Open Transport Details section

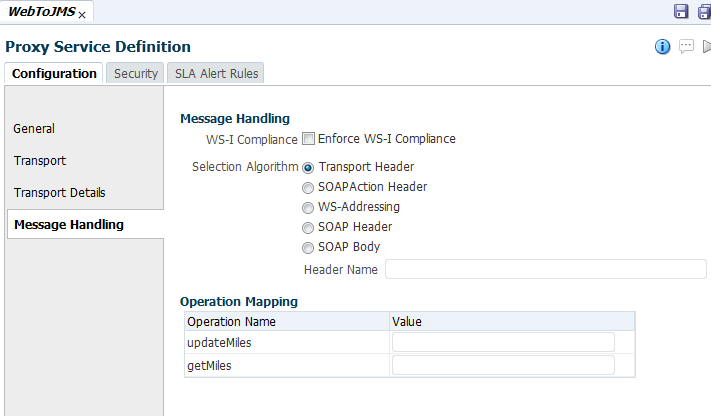(x=59, y=192)
